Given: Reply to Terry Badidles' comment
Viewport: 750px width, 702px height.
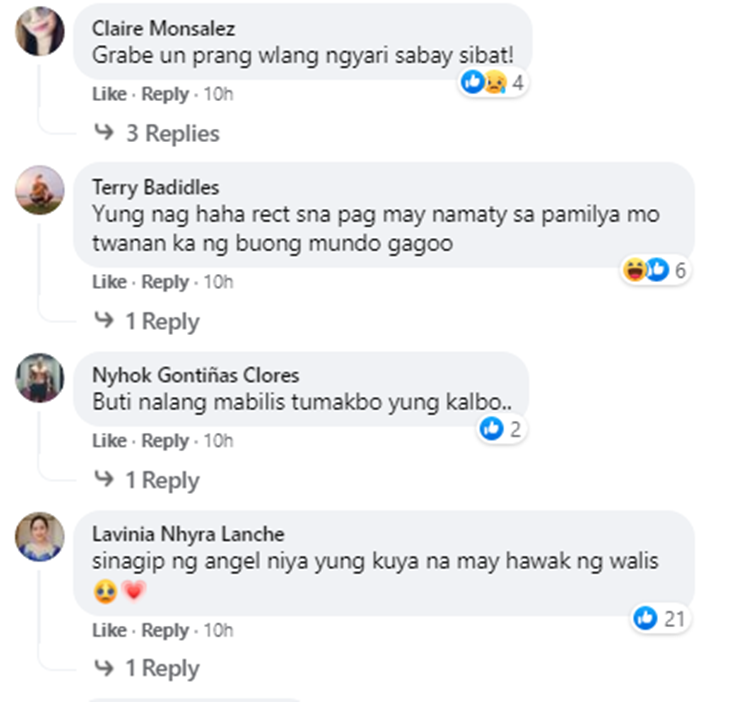Looking at the screenshot, I should click(165, 282).
